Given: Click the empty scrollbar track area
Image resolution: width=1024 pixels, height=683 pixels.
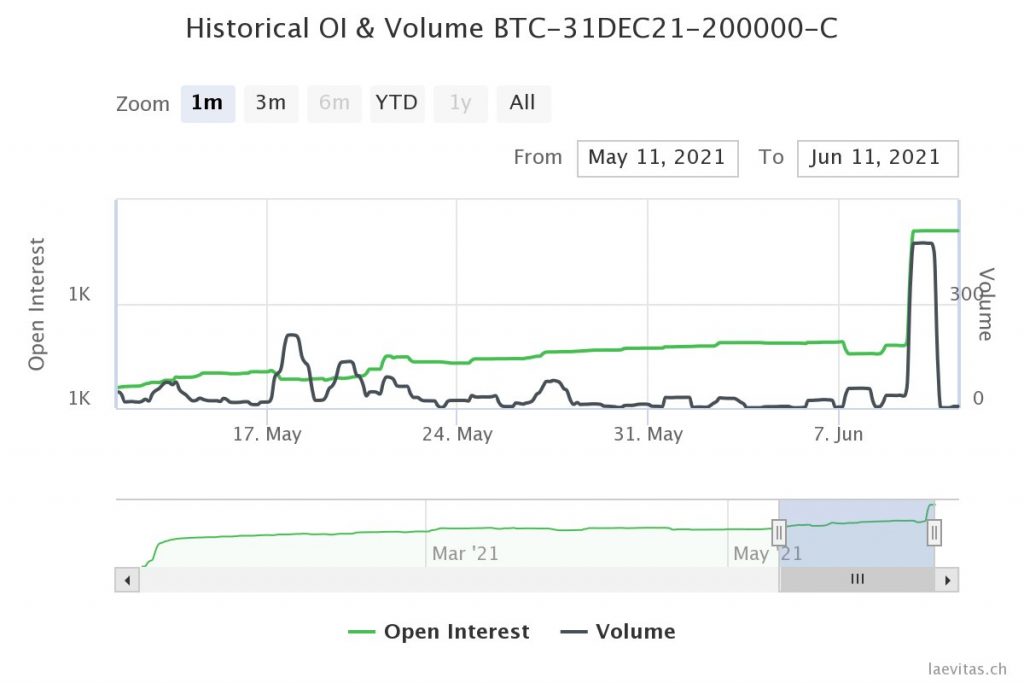Looking at the screenshot, I should pyautogui.click(x=450, y=580).
